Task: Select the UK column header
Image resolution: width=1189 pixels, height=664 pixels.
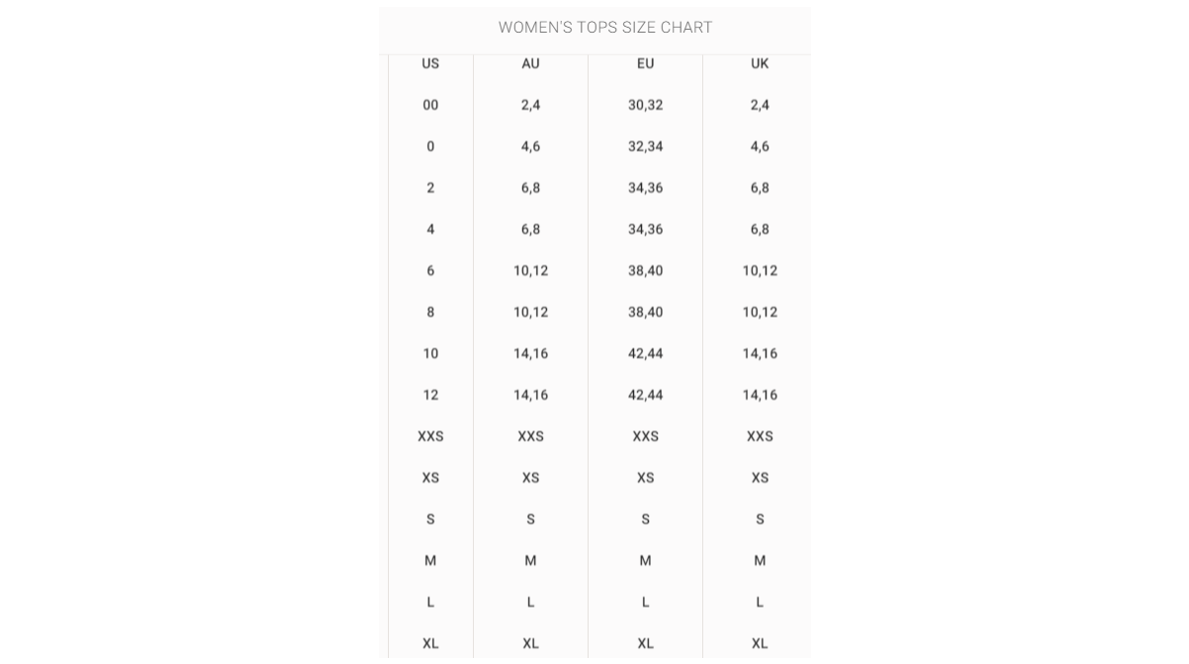Action: click(x=760, y=64)
